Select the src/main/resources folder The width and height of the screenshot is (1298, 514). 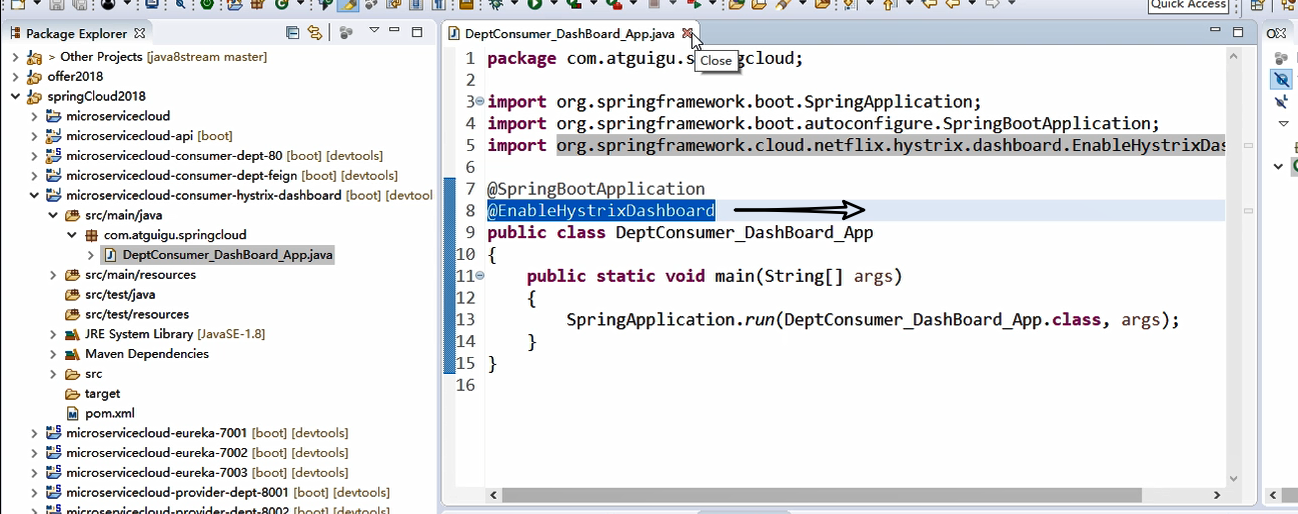140,275
